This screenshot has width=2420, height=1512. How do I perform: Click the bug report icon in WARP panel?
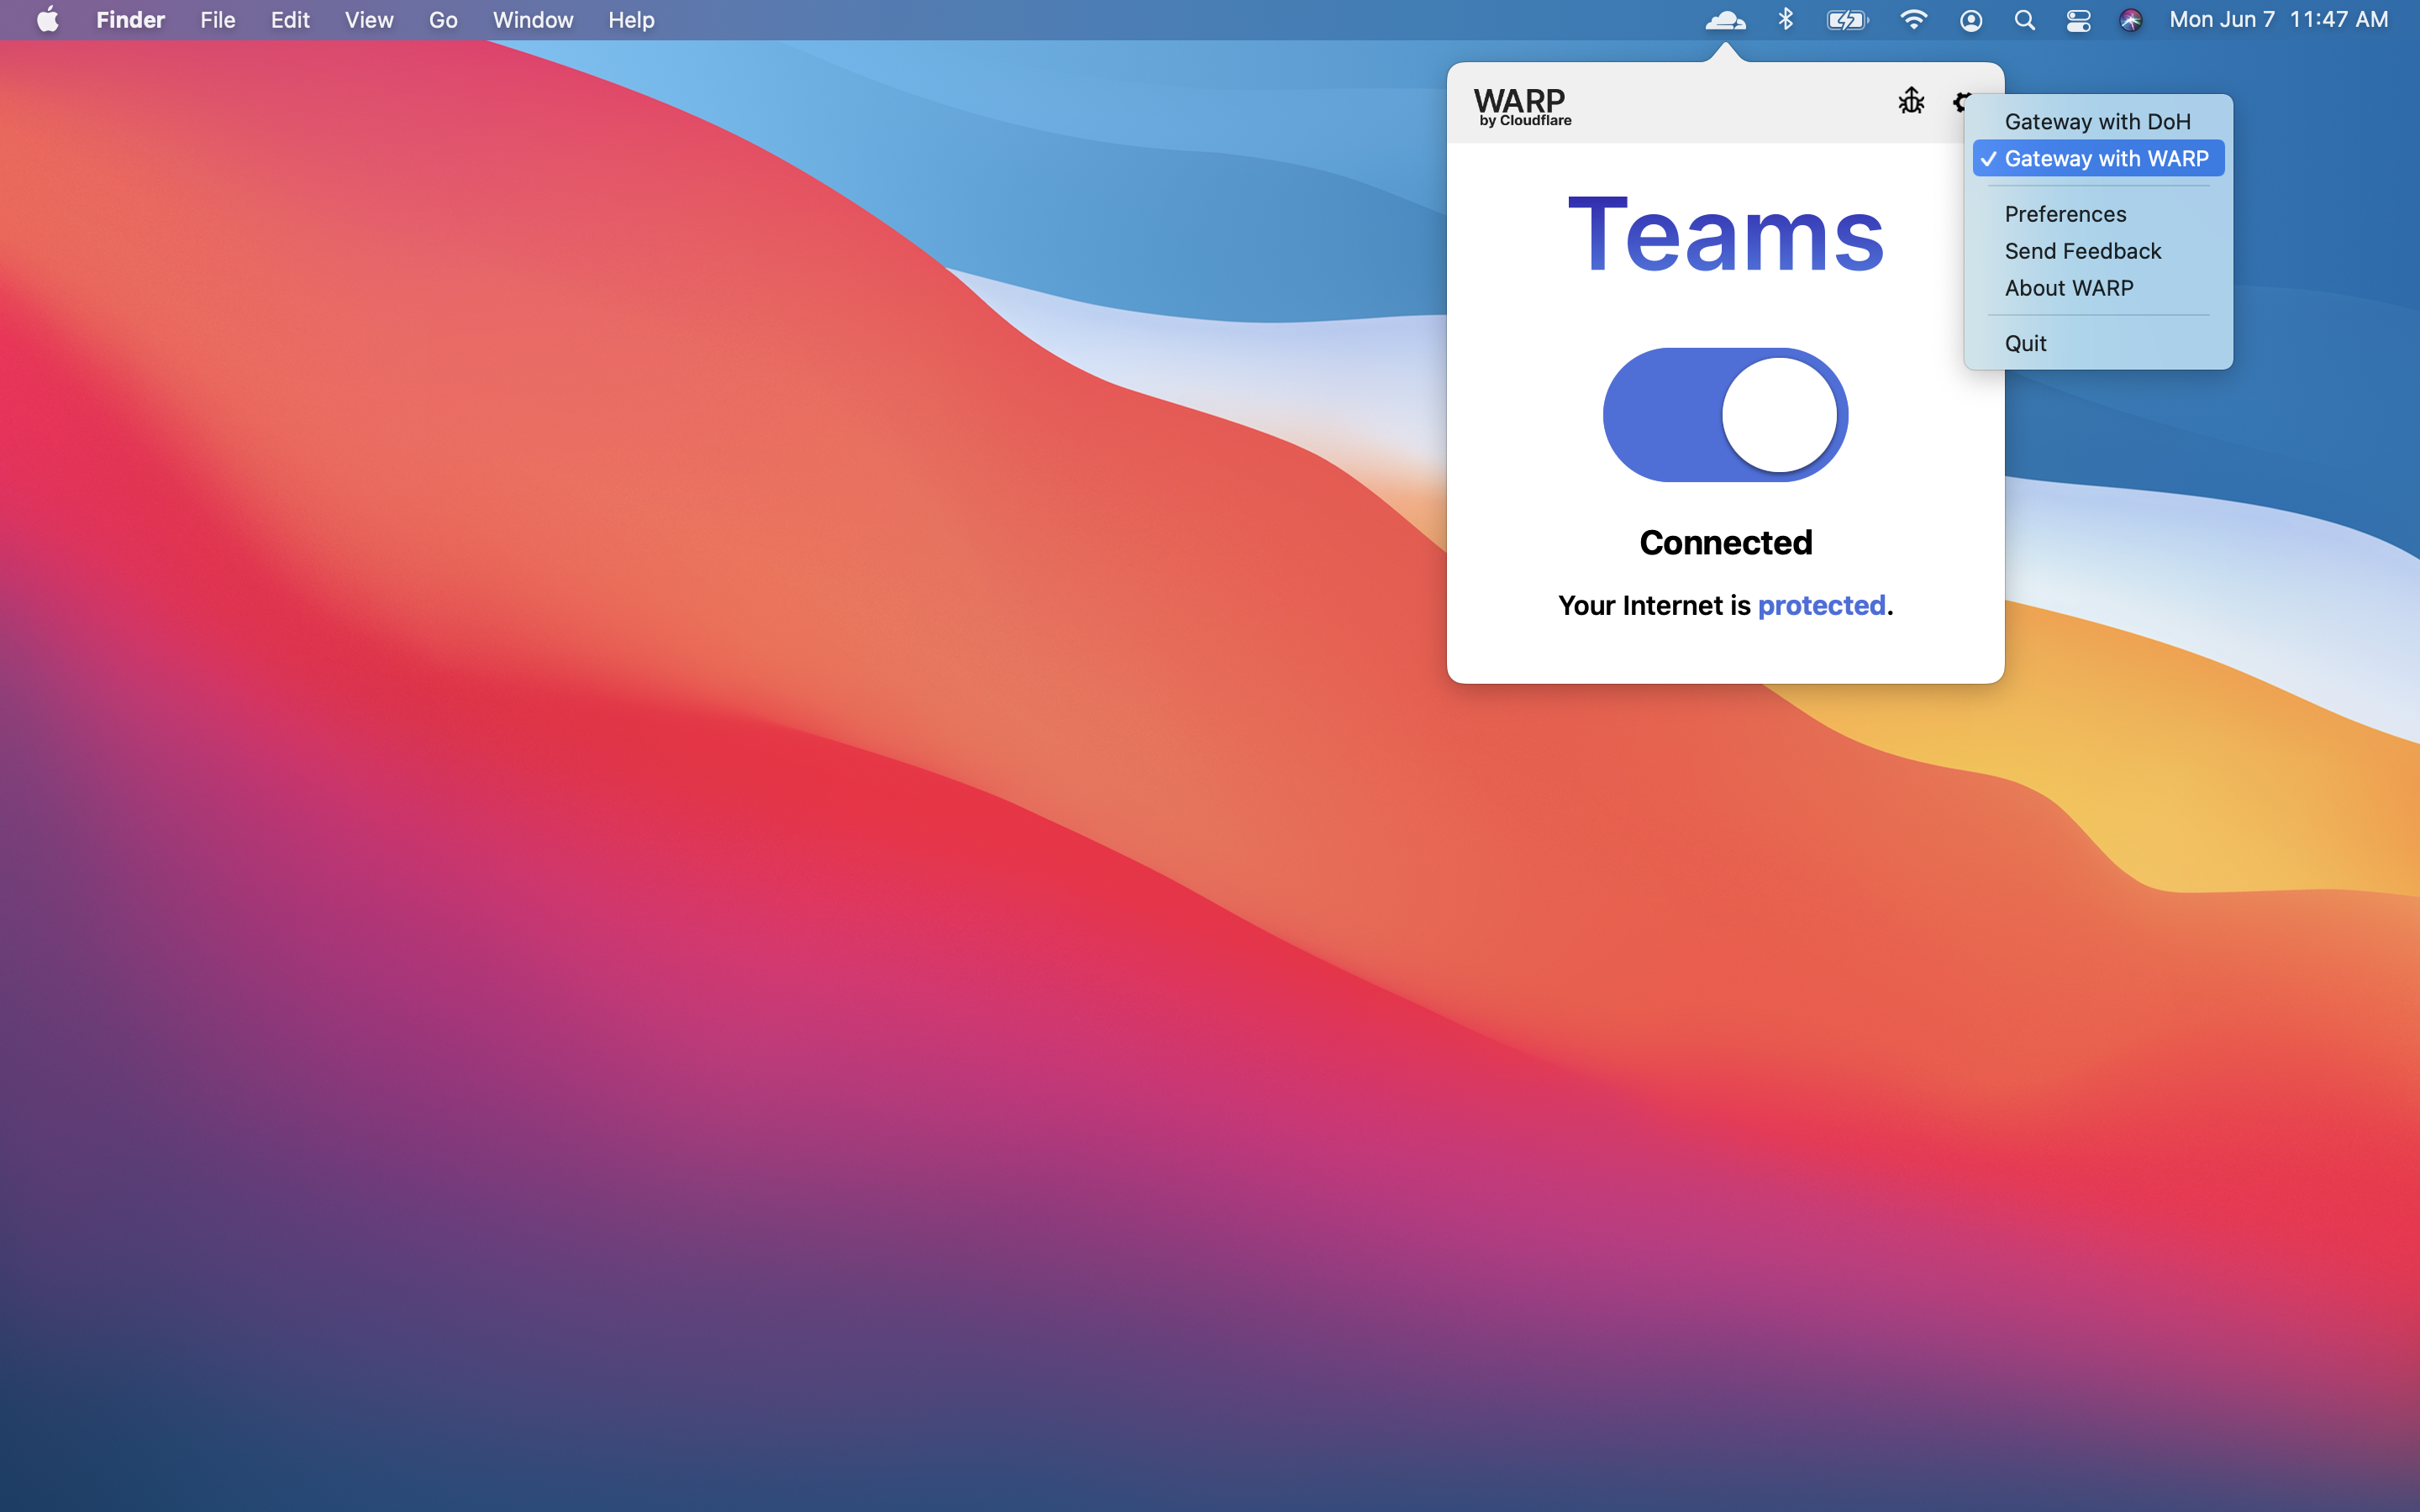pos(1909,101)
